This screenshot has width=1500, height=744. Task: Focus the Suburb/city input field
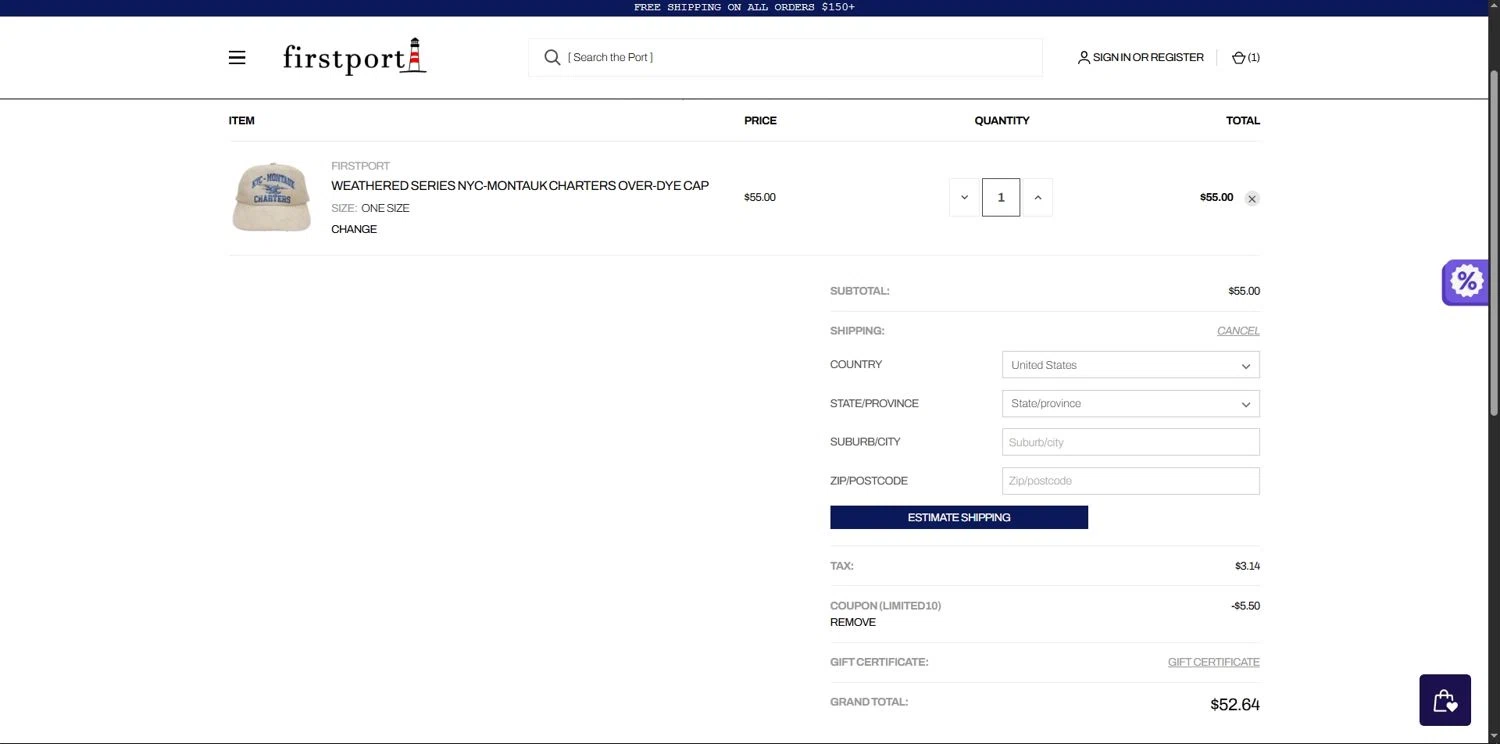(1131, 442)
